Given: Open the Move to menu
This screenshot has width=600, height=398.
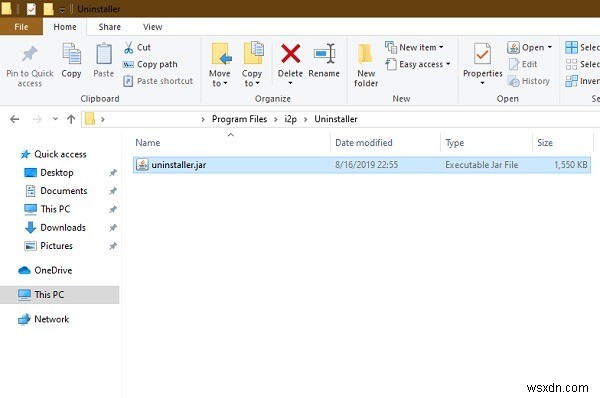Looking at the screenshot, I should coord(220,65).
